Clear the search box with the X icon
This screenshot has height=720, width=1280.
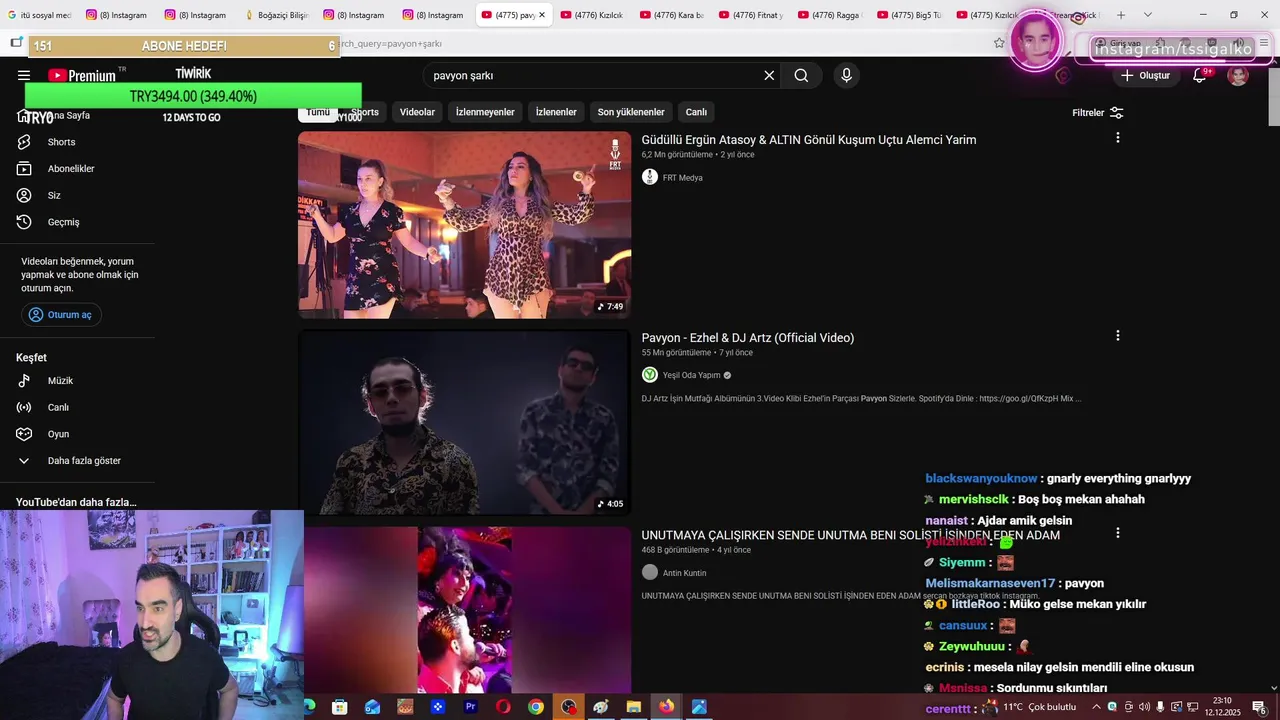tap(769, 75)
